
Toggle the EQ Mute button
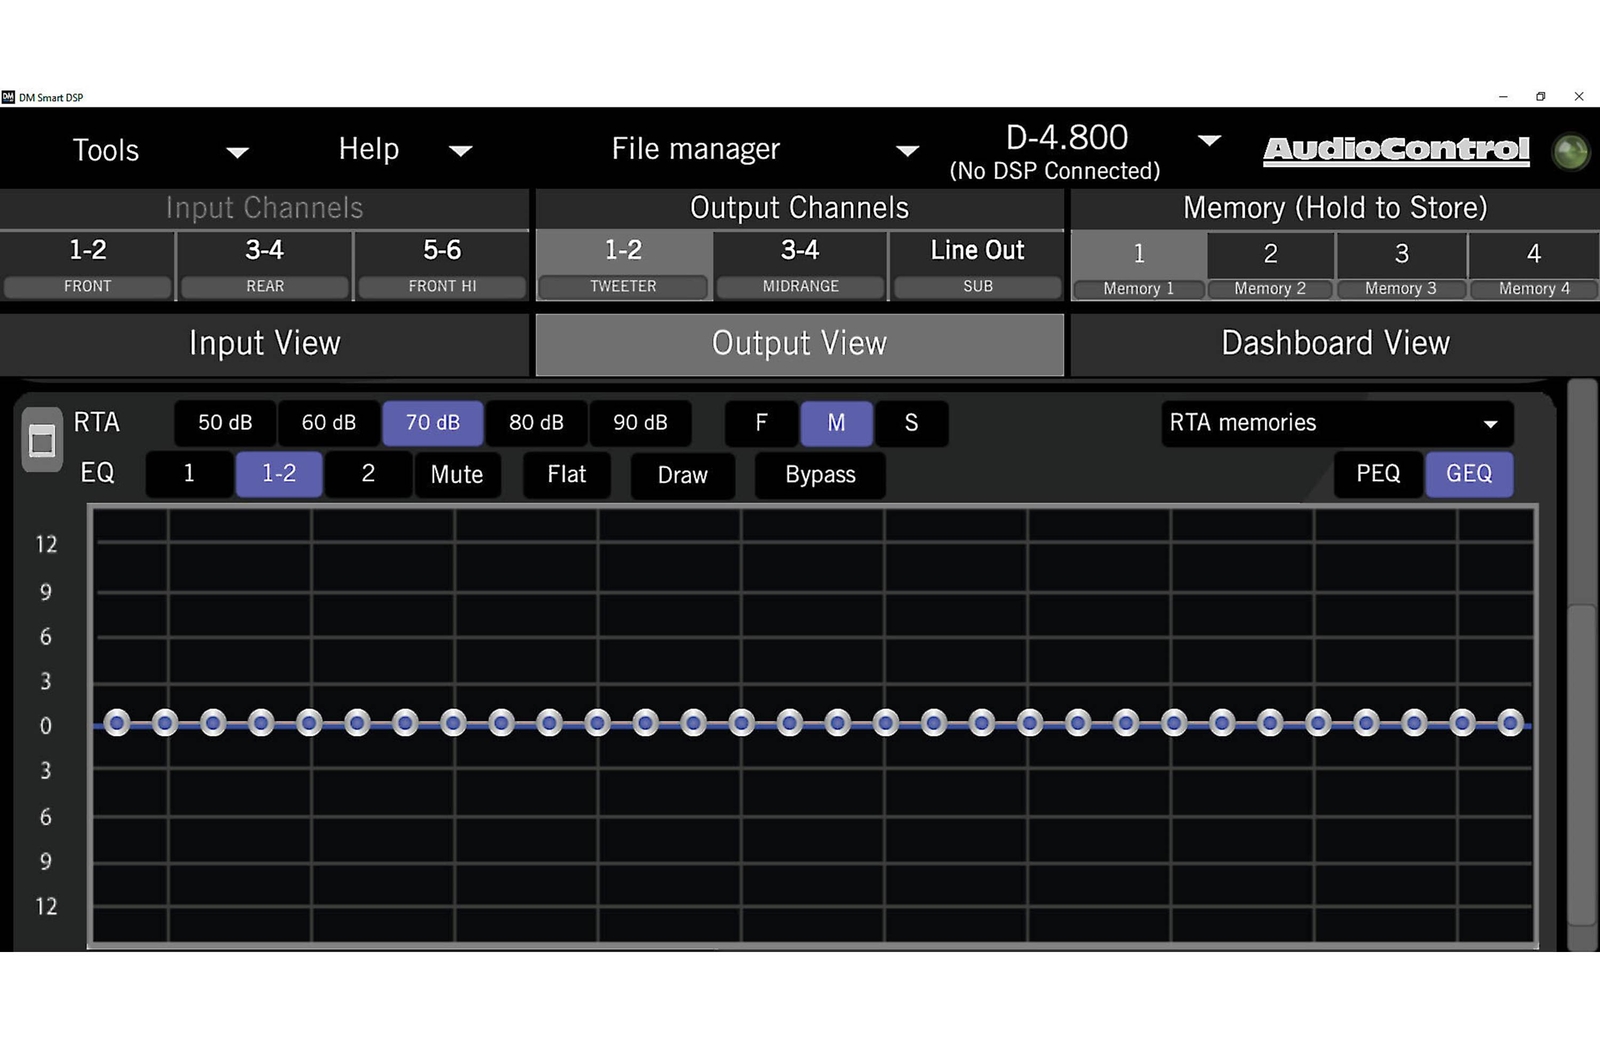457,474
